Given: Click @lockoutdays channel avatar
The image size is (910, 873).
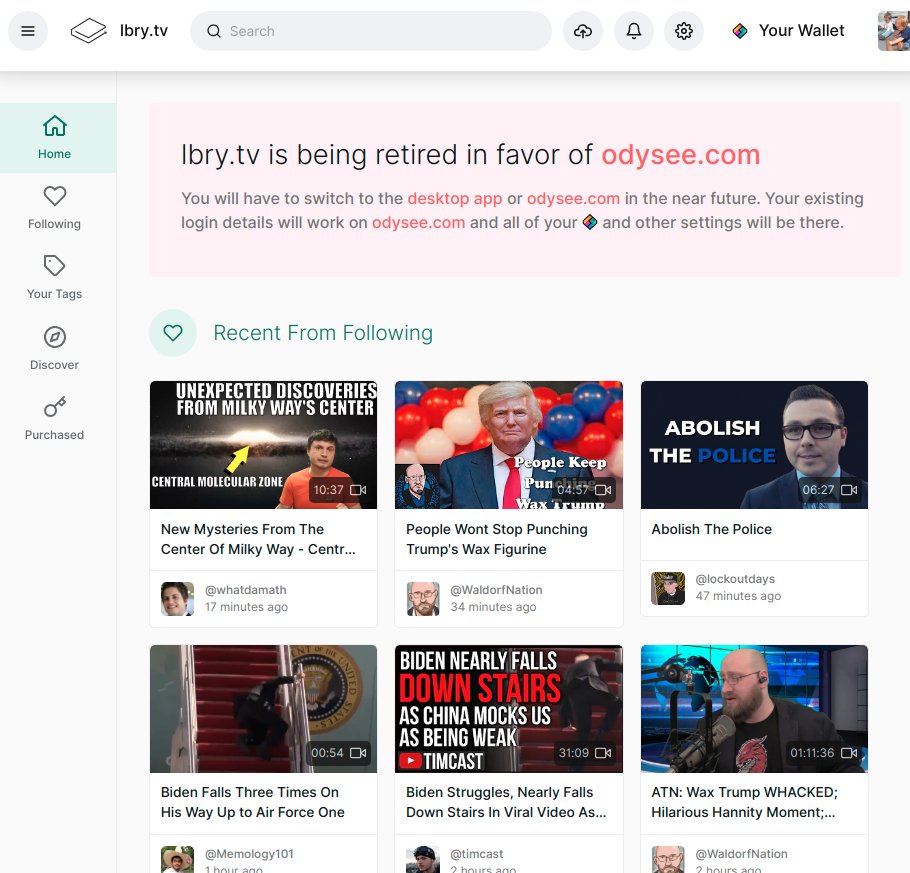Looking at the screenshot, I should (668, 588).
